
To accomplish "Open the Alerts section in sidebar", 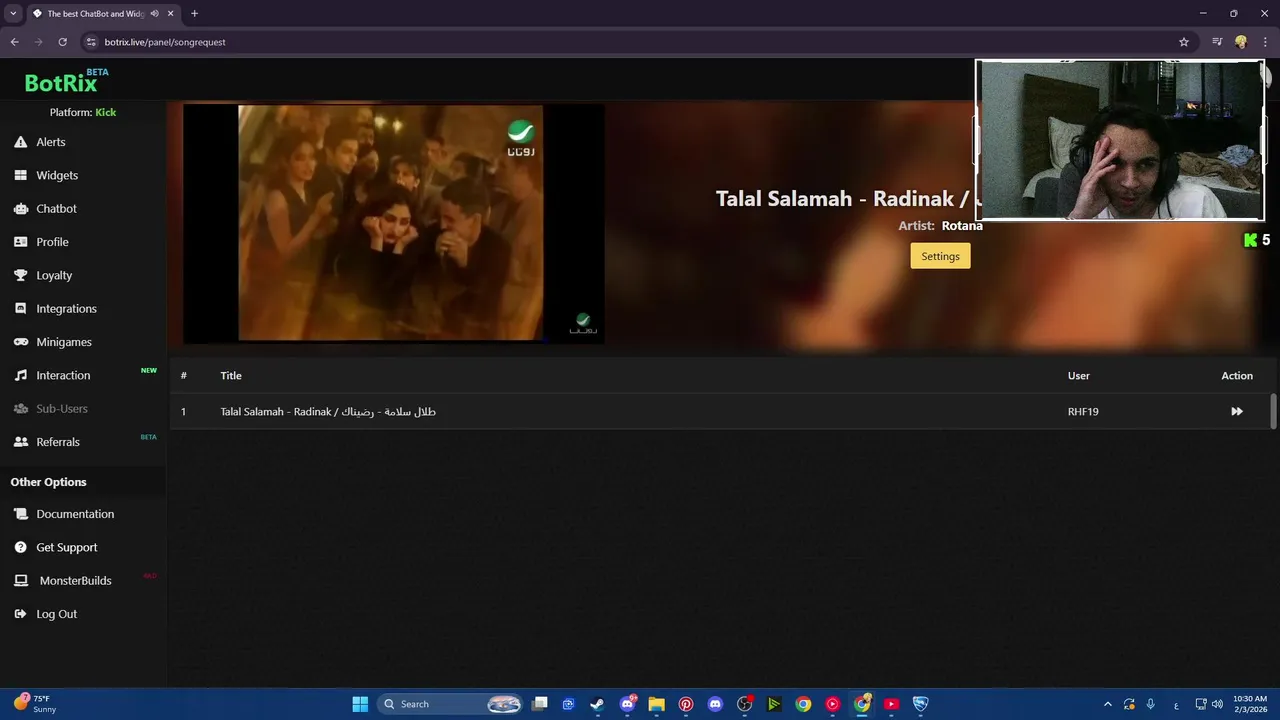I will [x=50, y=142].
